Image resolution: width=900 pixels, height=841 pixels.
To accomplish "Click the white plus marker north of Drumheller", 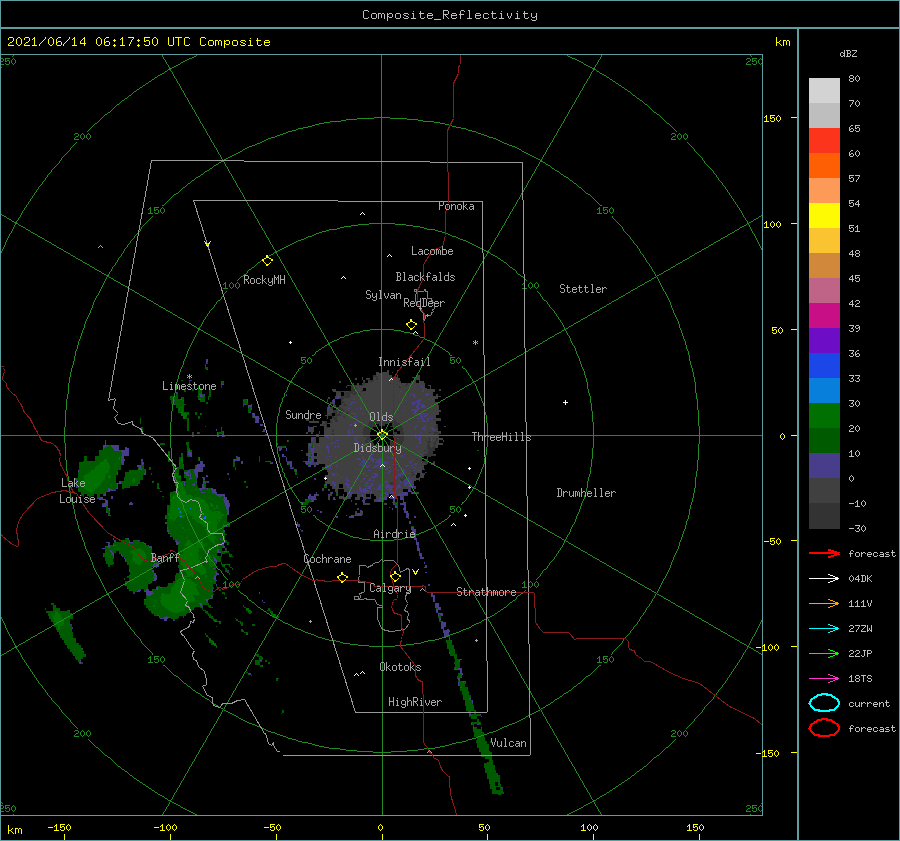I will pyautogui.click(x=565, y=402).
